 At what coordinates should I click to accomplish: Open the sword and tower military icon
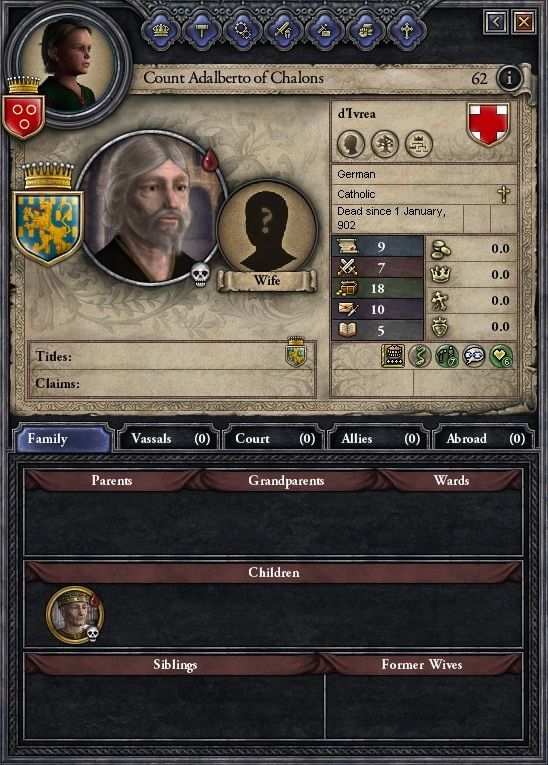tap(284, 31)
